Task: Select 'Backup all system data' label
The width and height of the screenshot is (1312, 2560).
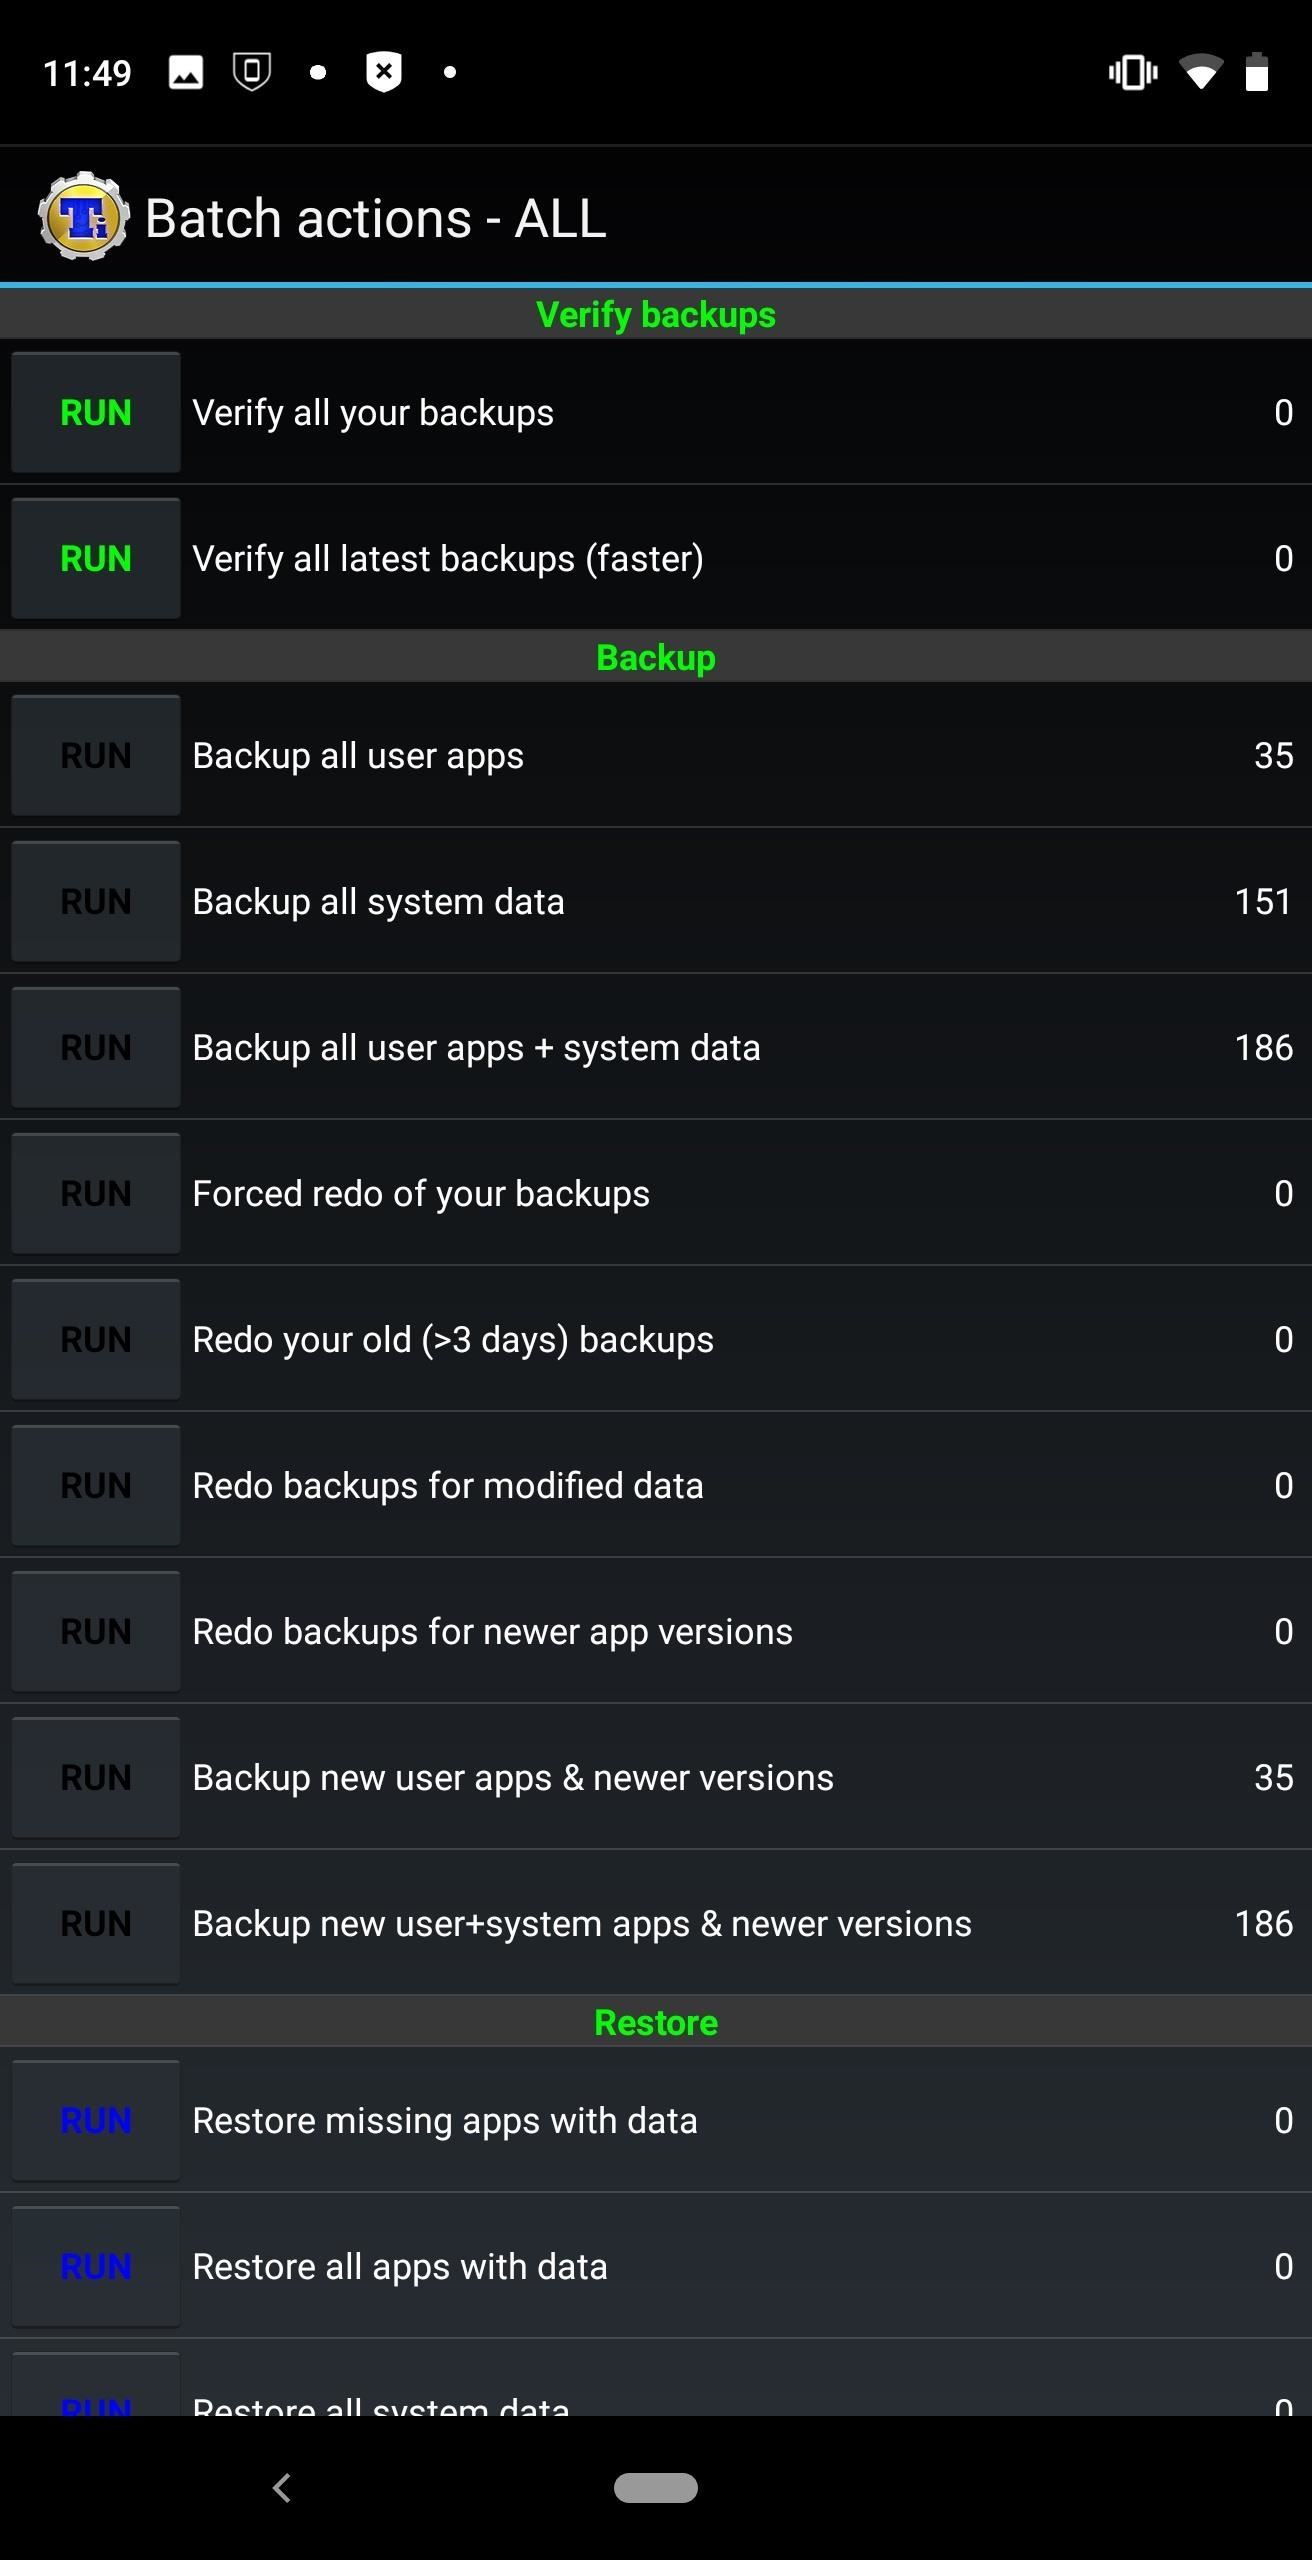Action: point(378,902)
